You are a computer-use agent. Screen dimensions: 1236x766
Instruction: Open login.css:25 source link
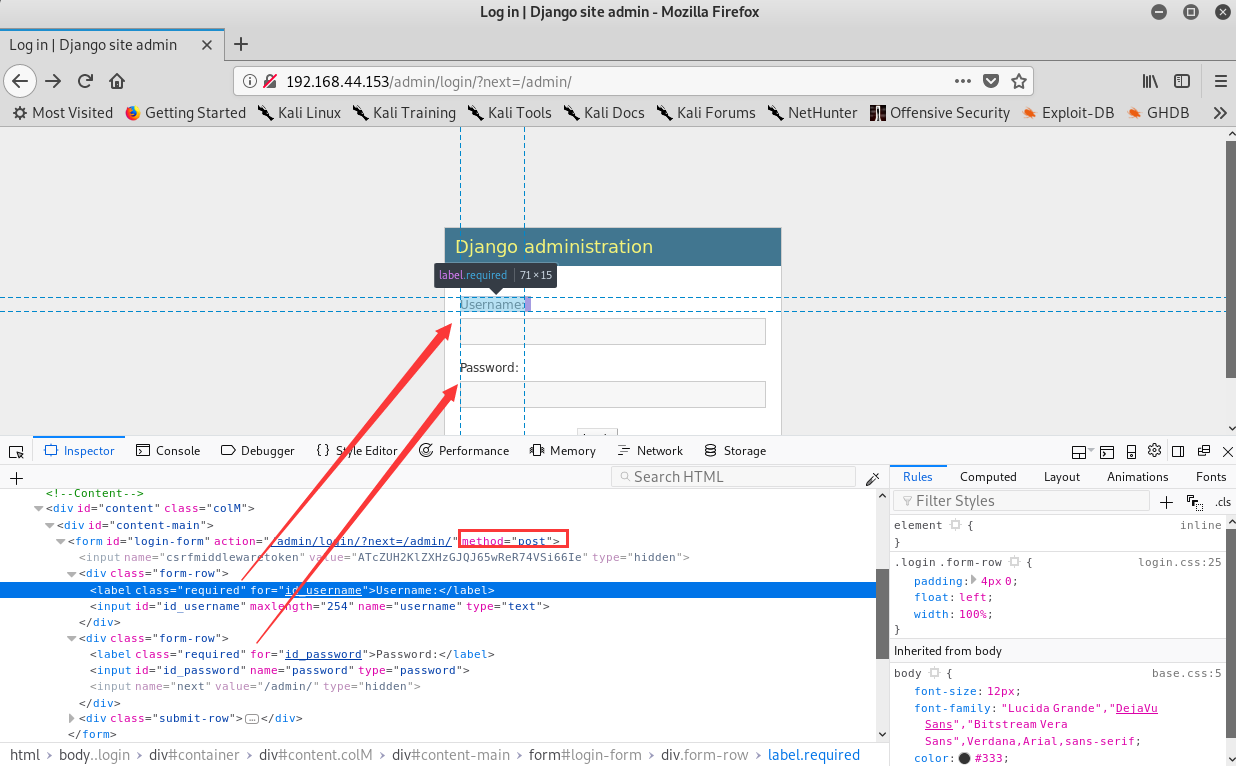point(1180,562)
